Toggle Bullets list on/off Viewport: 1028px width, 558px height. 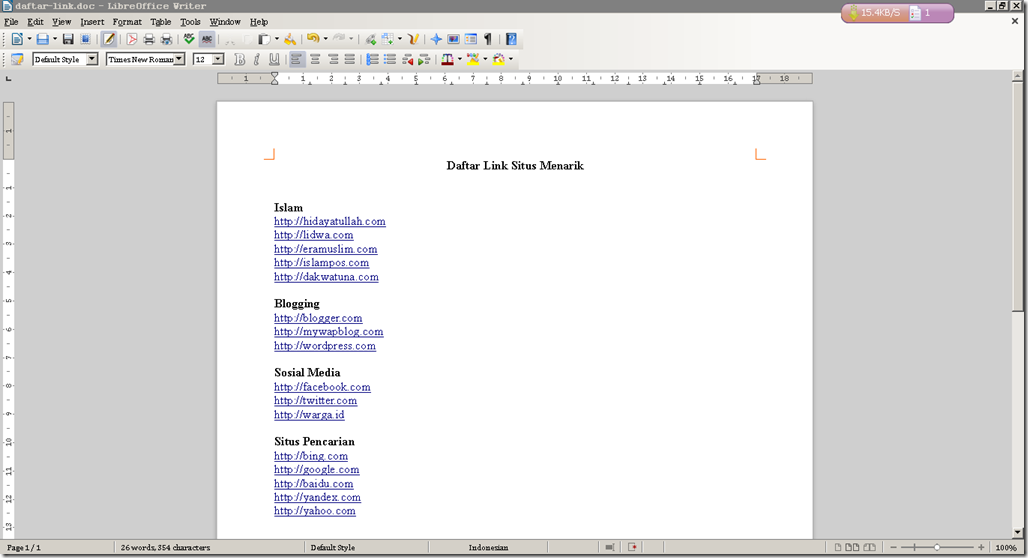pyautogui.click(x=390, y=60)
